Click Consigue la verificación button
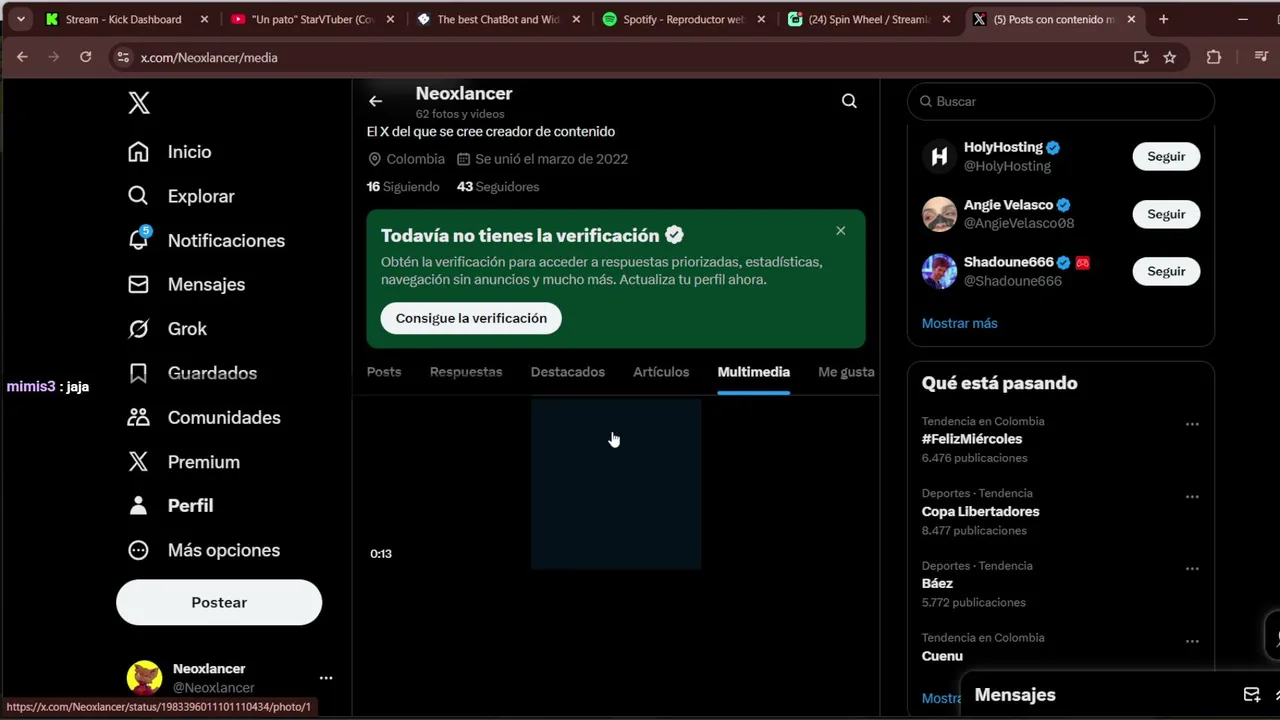 (x=471, y=318)
